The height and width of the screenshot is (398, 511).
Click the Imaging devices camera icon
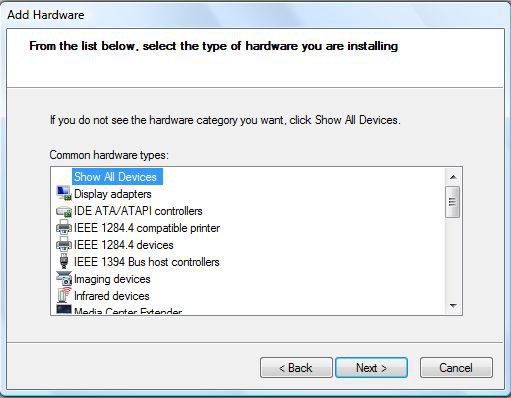tap(64, 278)
